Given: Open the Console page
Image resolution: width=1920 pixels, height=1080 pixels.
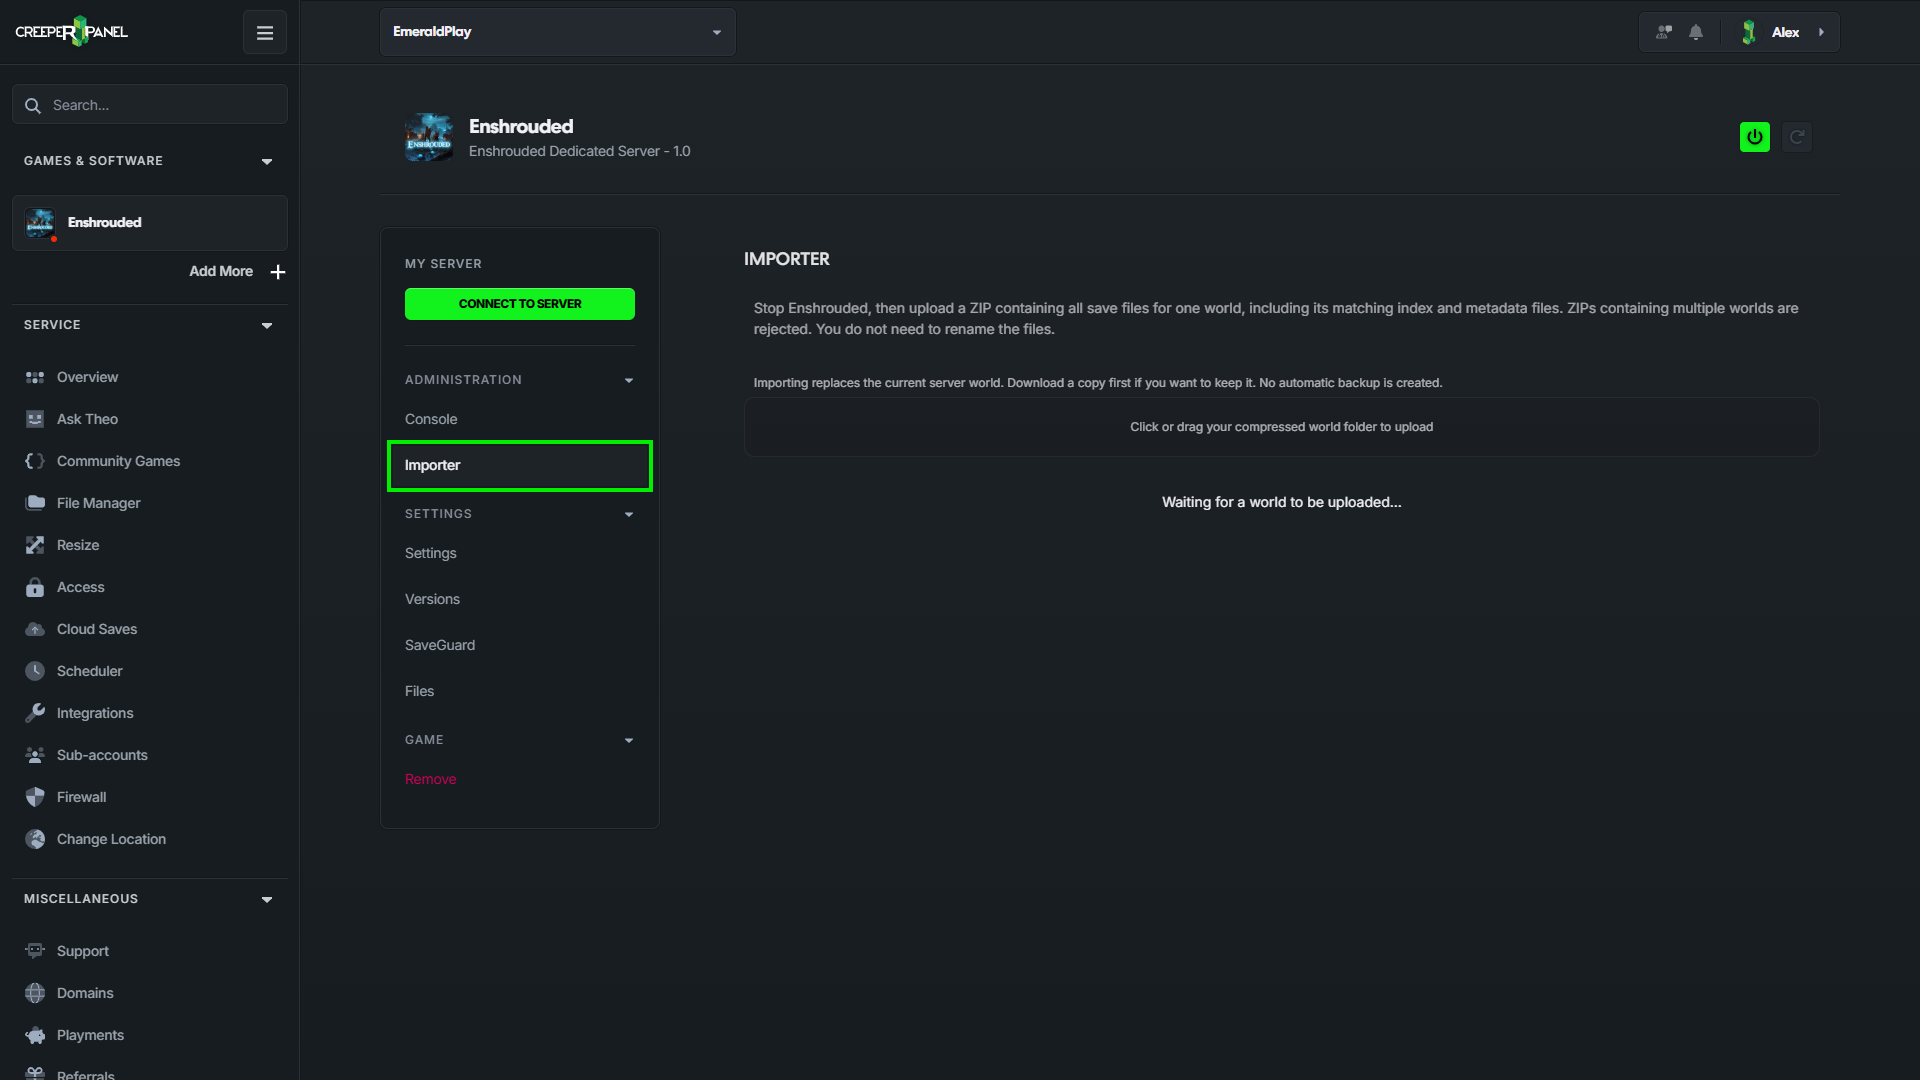Looking at the screenshot, I should 431,419.
